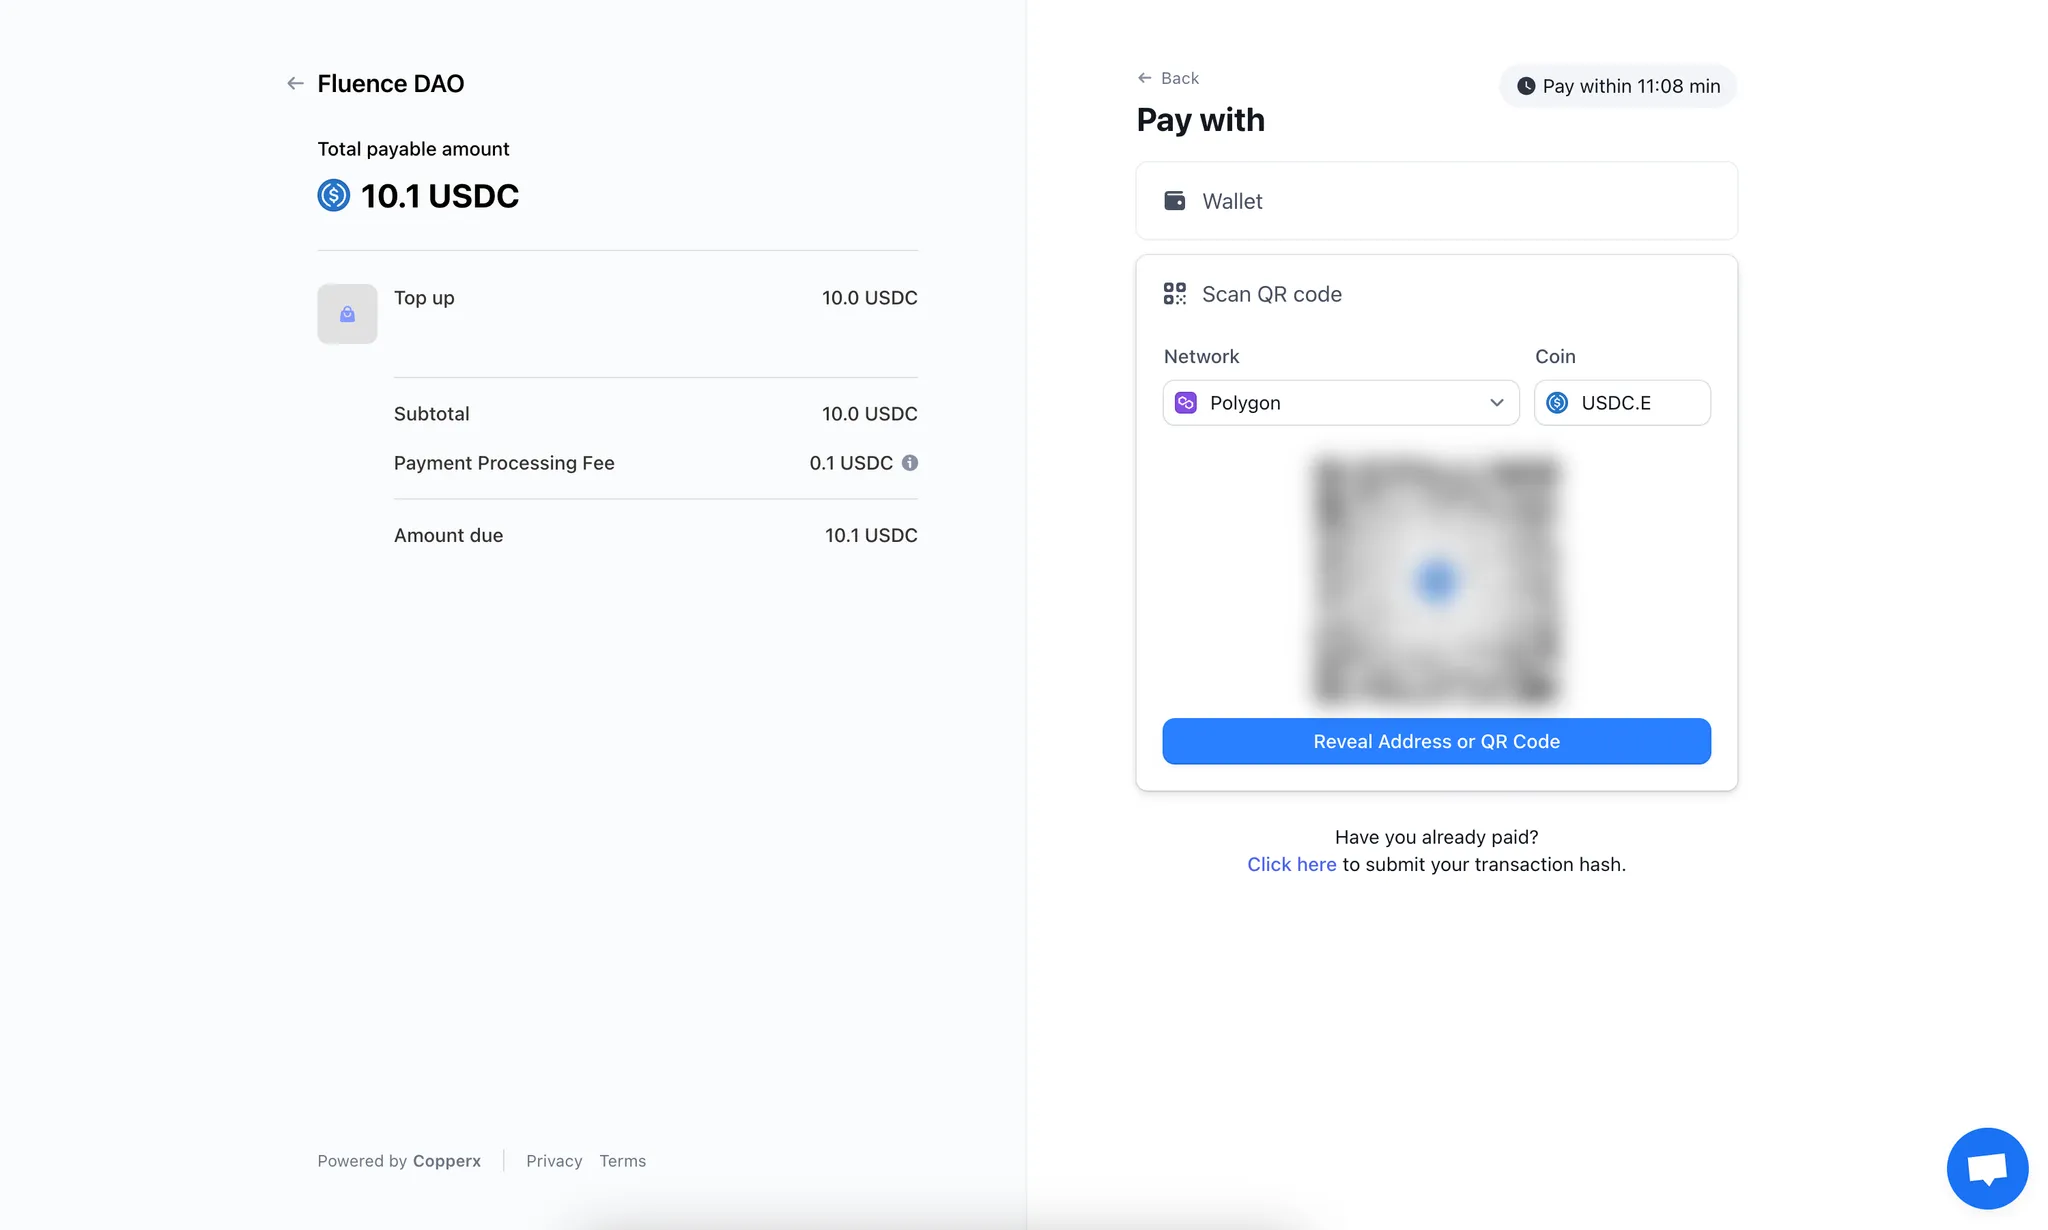Click the USDC coin icon next to total amount

(334, 196)
